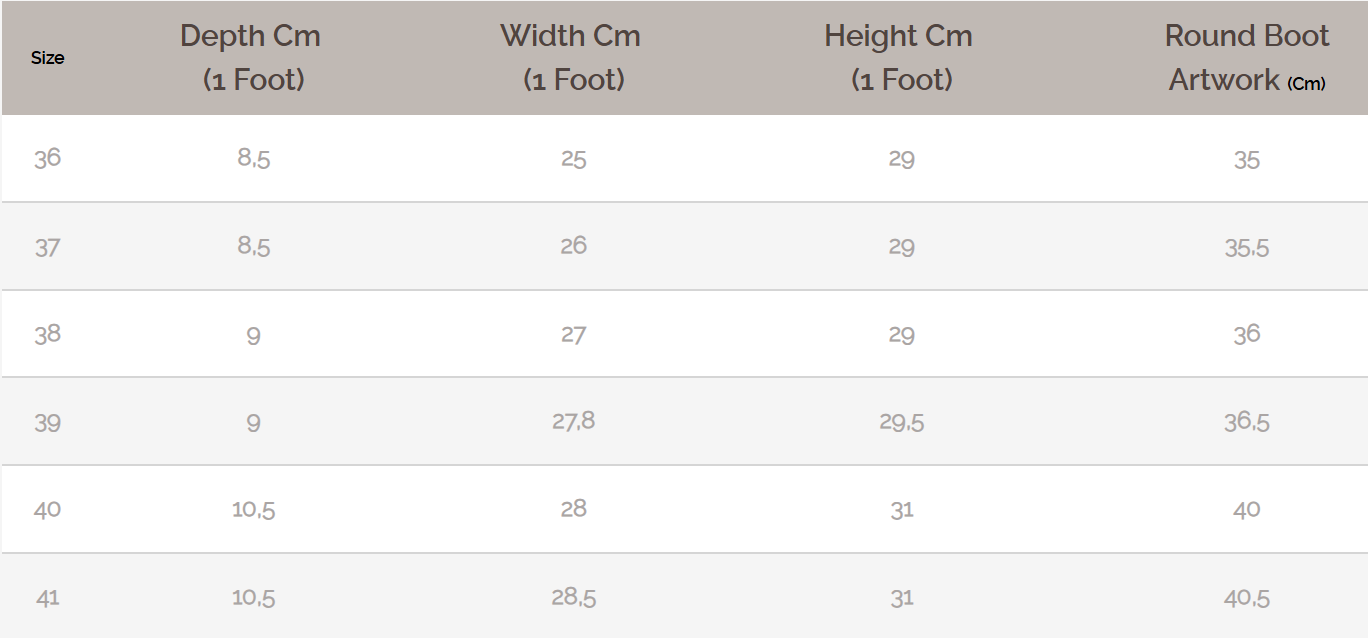Viewport: 1368px width, 638px height.
Task: Click the size 40 row label
Action: tap(47, 509)
